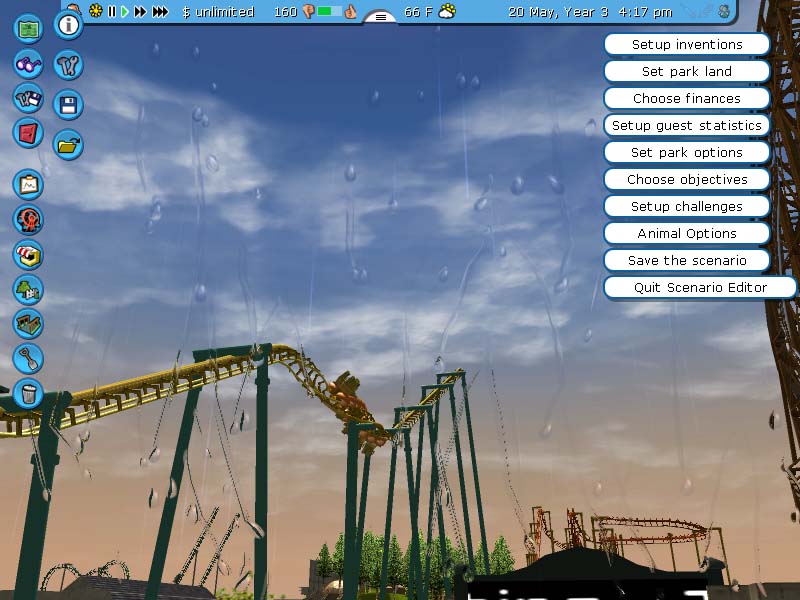This screenshot has width=800, height=600.
Task: Click the blue floppy disk save icon
Action: click(x=68, y=105)
